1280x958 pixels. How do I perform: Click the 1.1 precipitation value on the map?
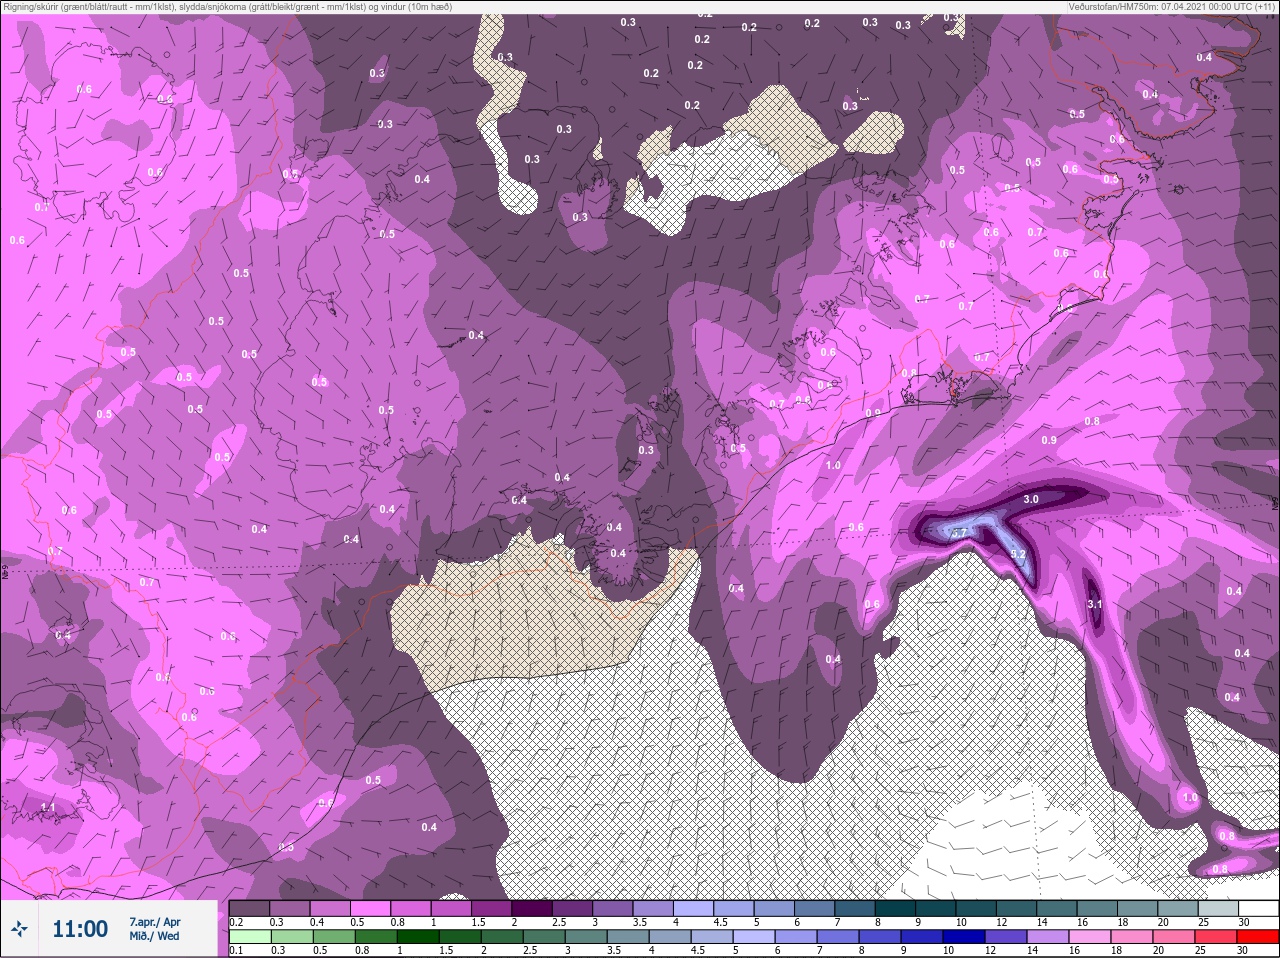[x=48, y=807]
